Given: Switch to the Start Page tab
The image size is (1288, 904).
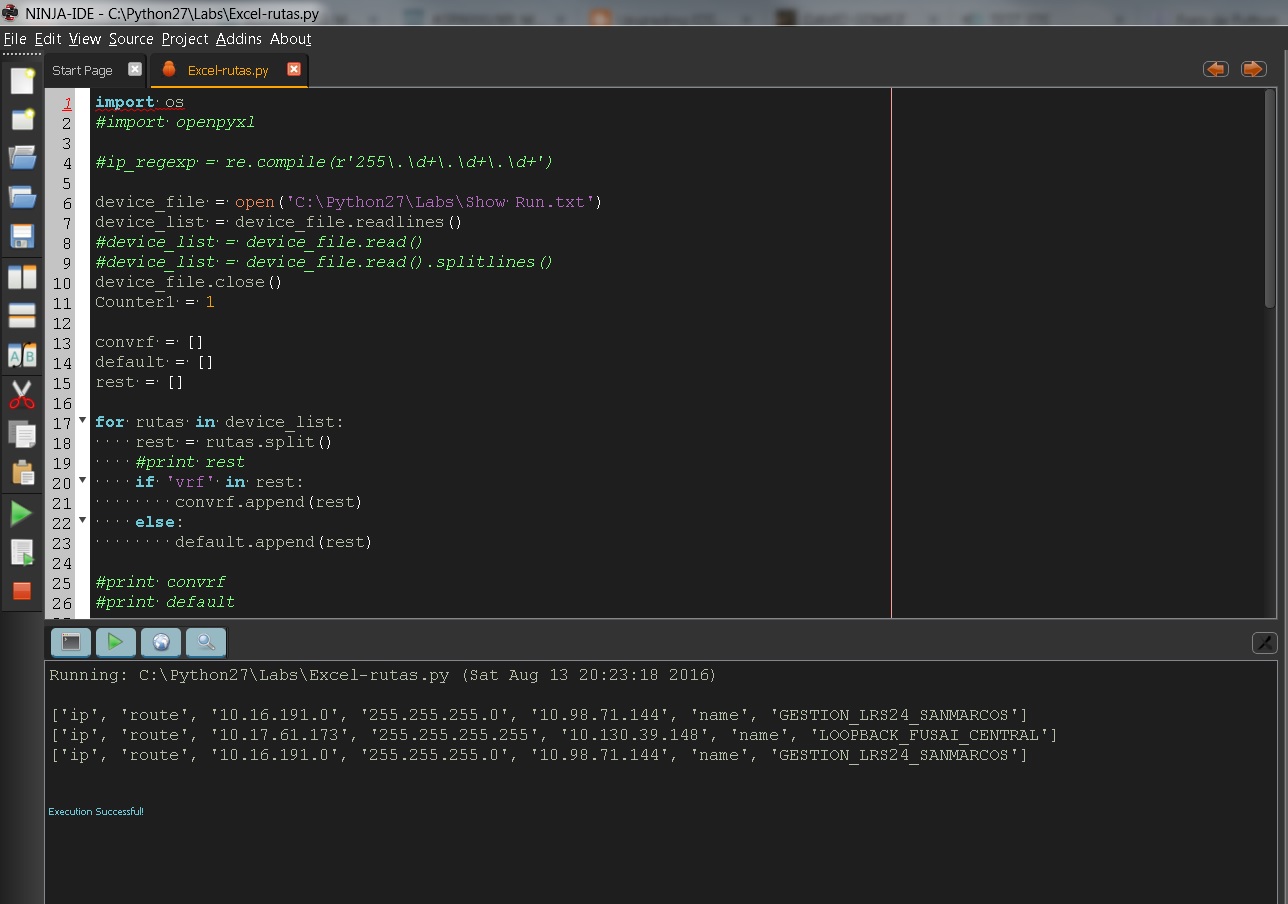Looking at the screenshot, I should pyautogui.click(x=82, y=70).
